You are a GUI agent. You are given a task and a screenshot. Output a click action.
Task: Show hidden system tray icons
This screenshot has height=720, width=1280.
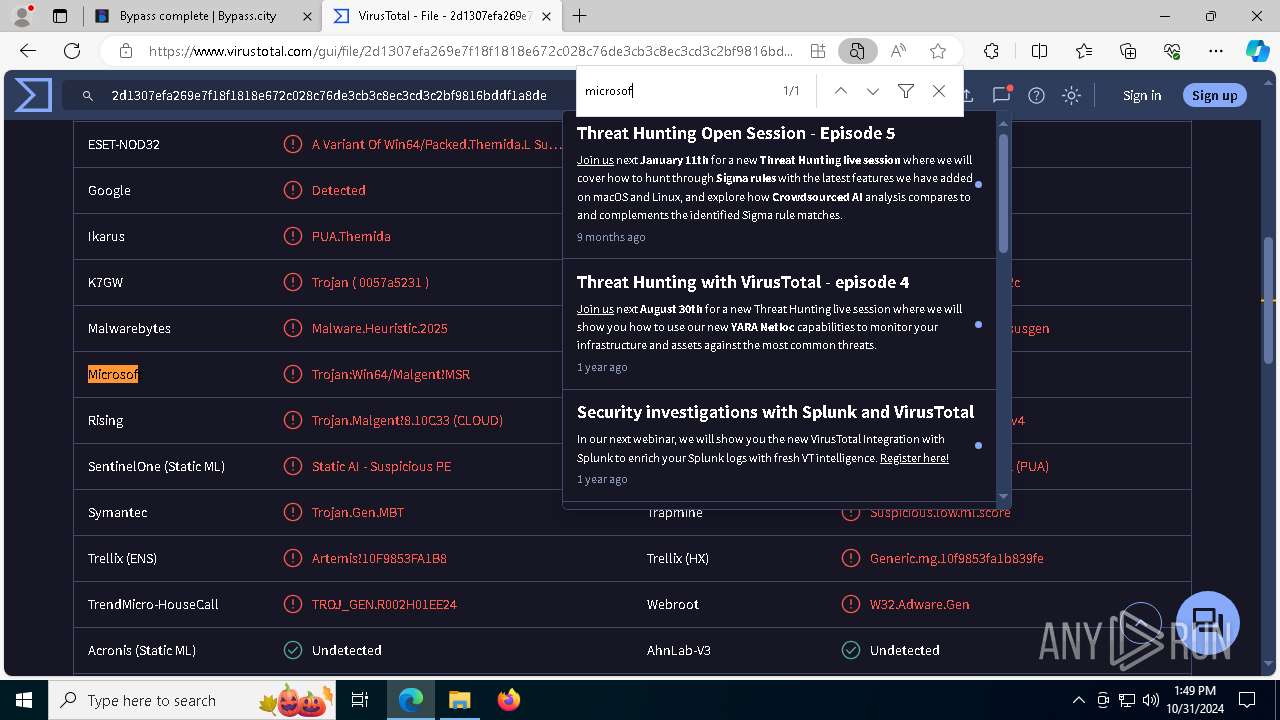[1078, 700]
